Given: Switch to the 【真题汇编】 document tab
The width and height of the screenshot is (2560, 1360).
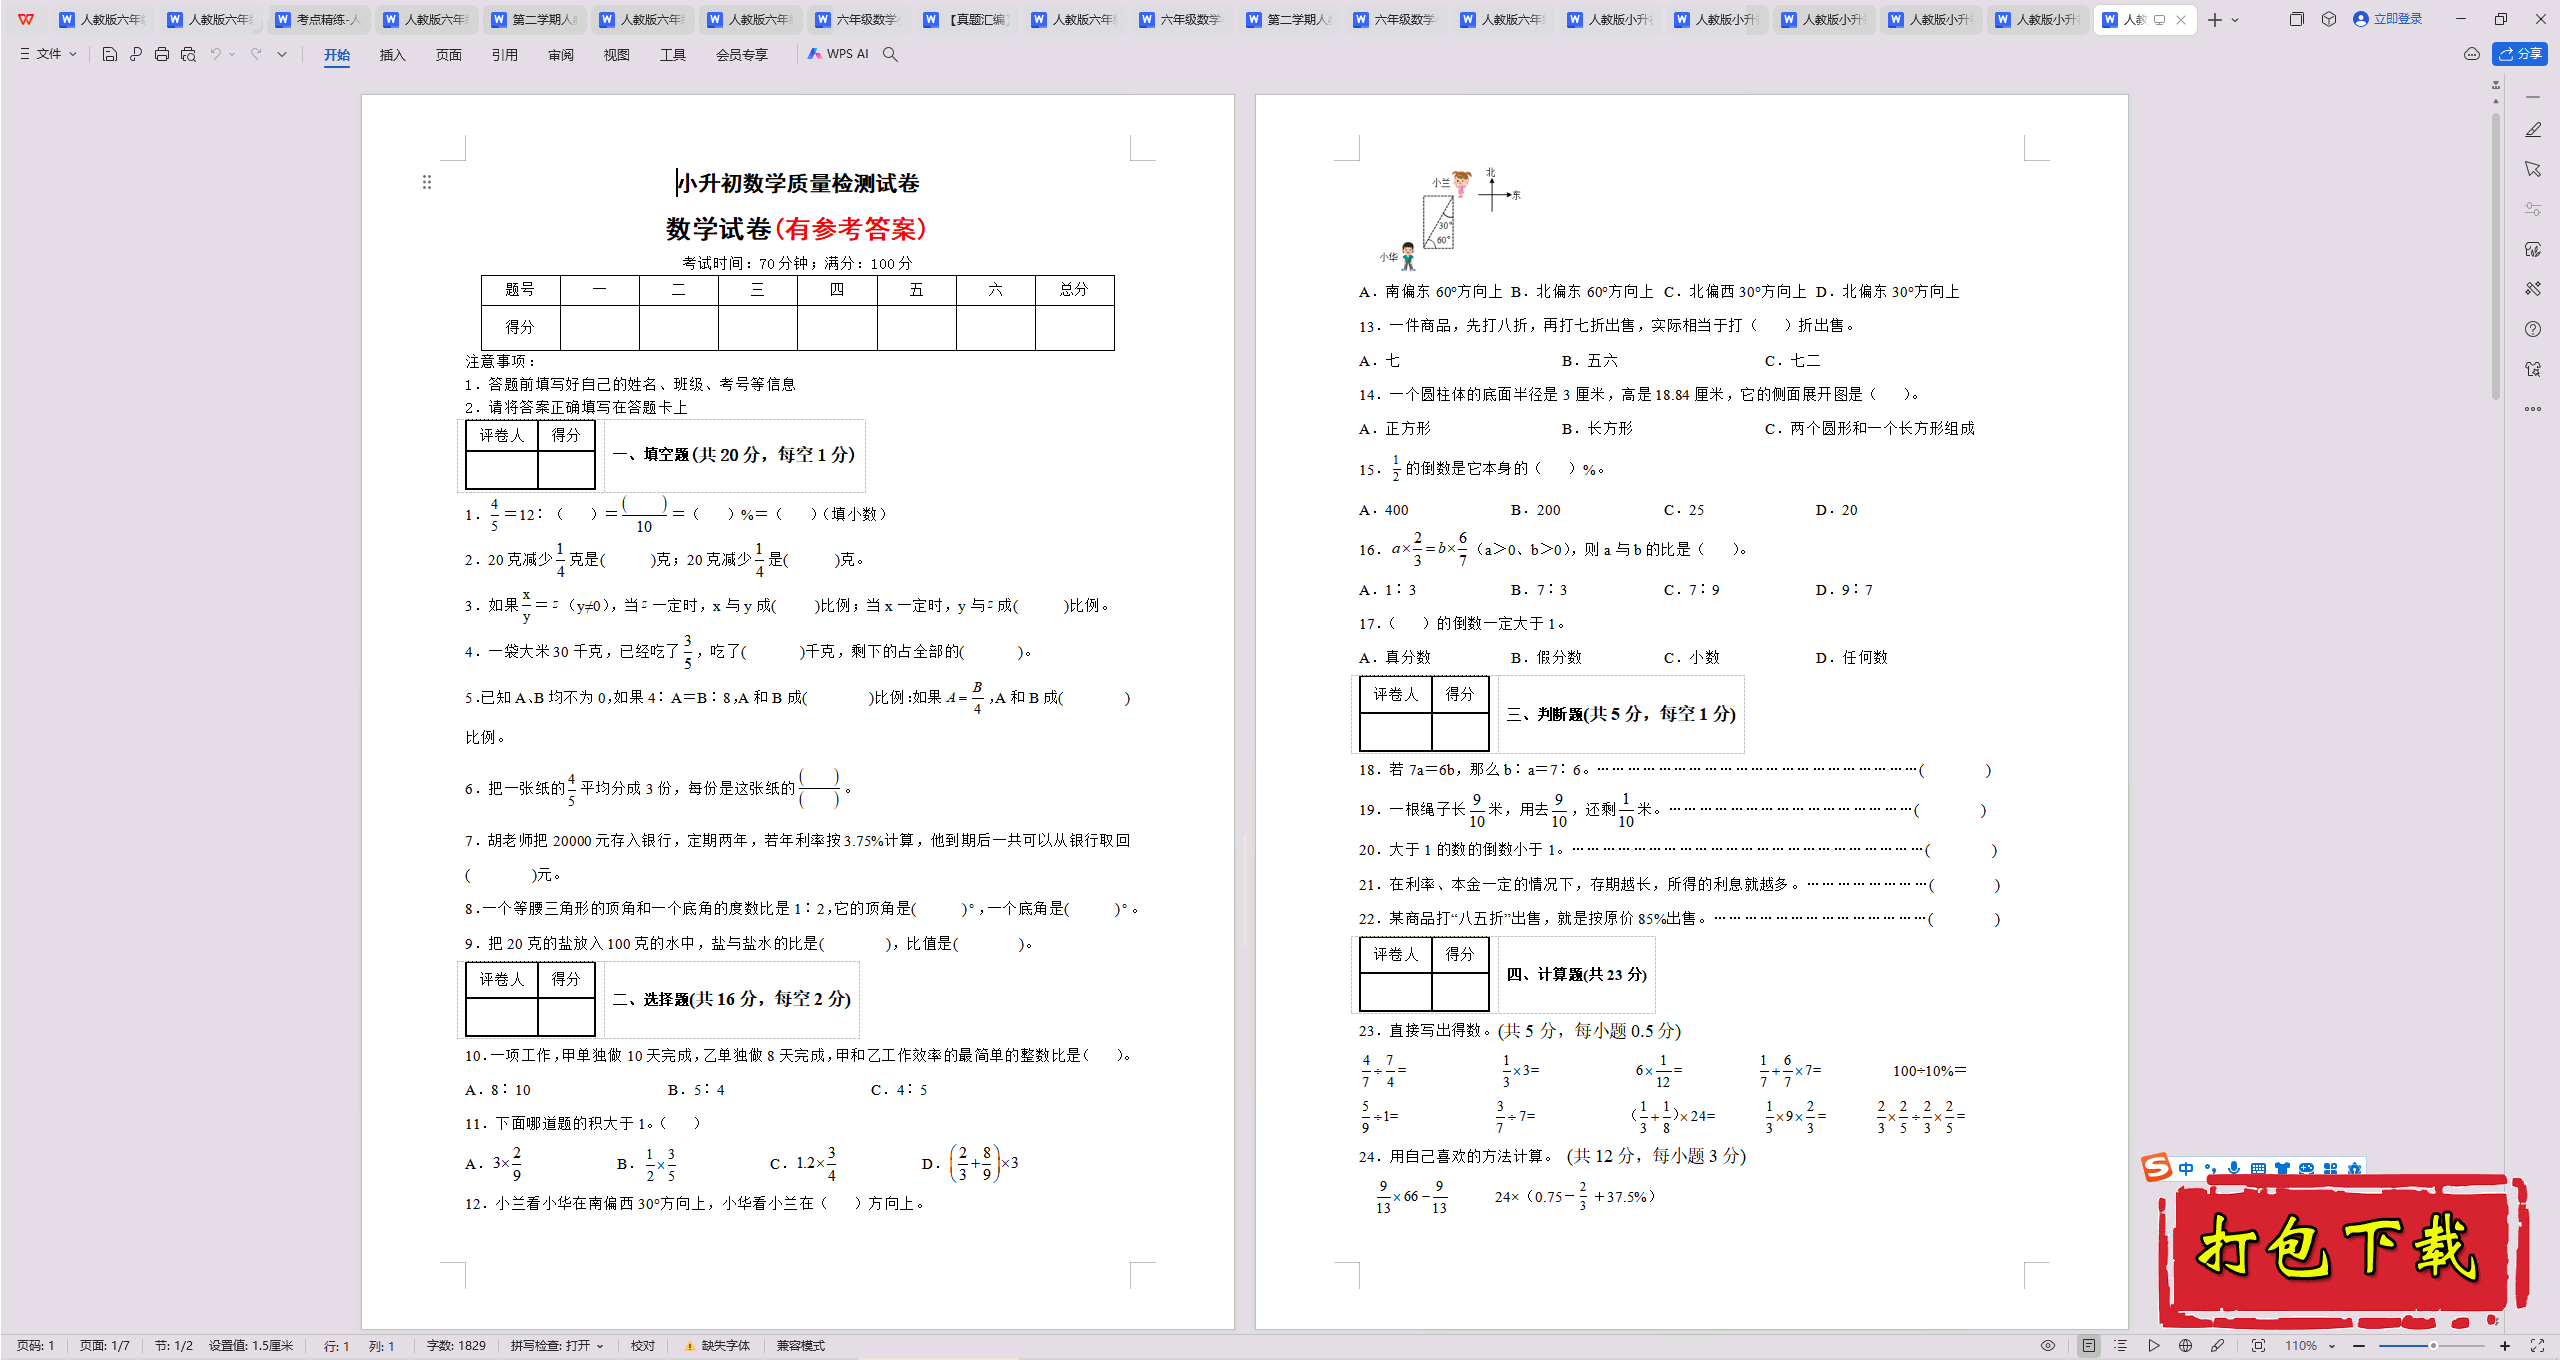Looking at the screenshot, I should 968,19.
